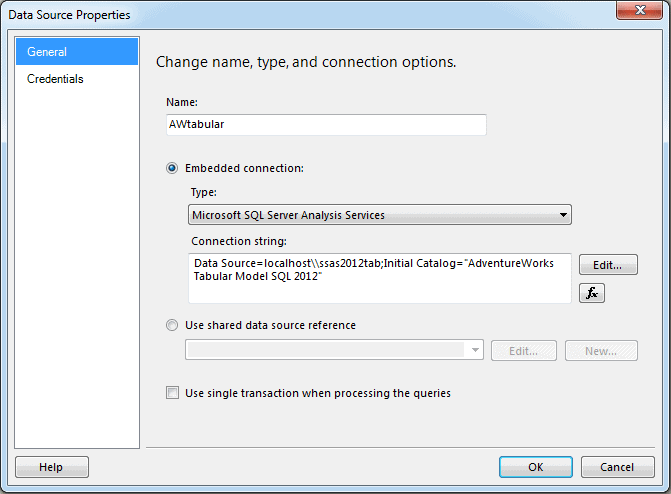This screenshot has width=671, height=494.
Task: Open the fx expression editor button
Action: coord(591,293)
